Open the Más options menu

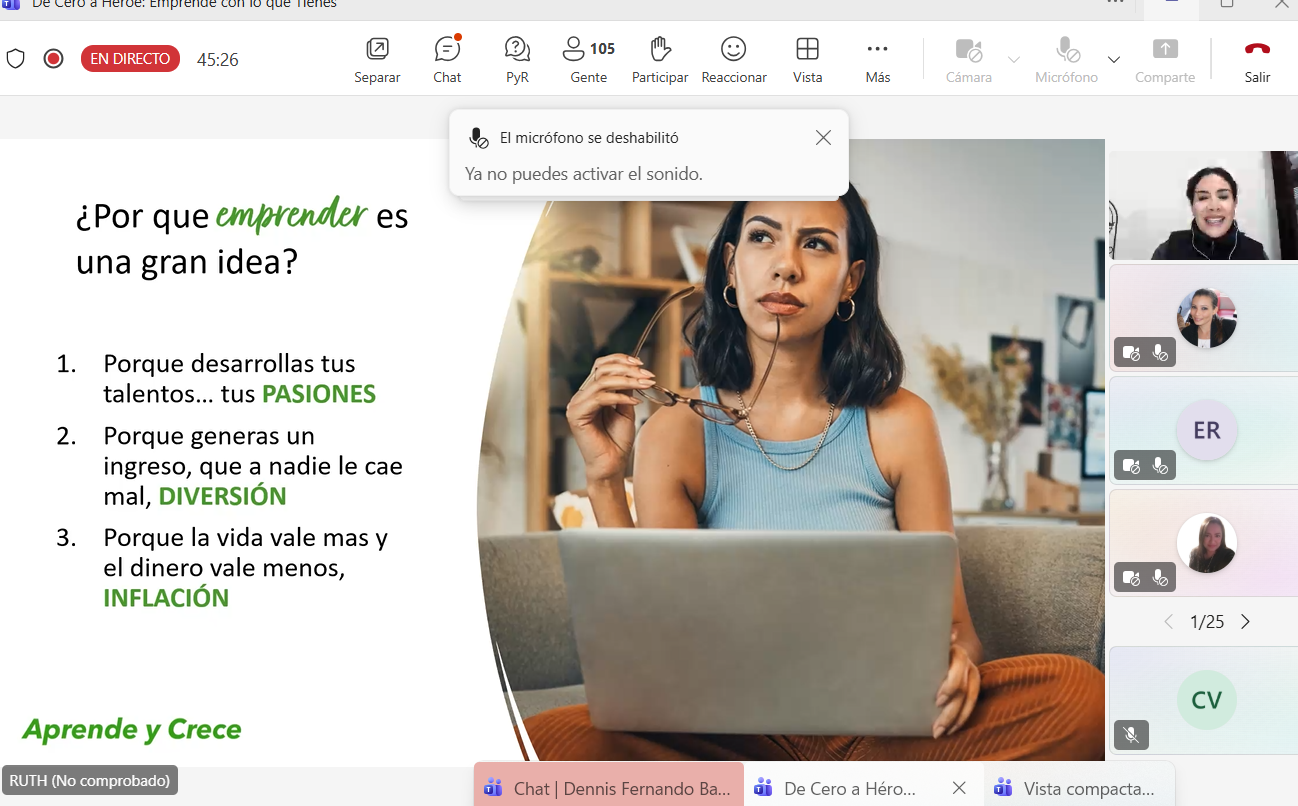[x=877, y=59]
